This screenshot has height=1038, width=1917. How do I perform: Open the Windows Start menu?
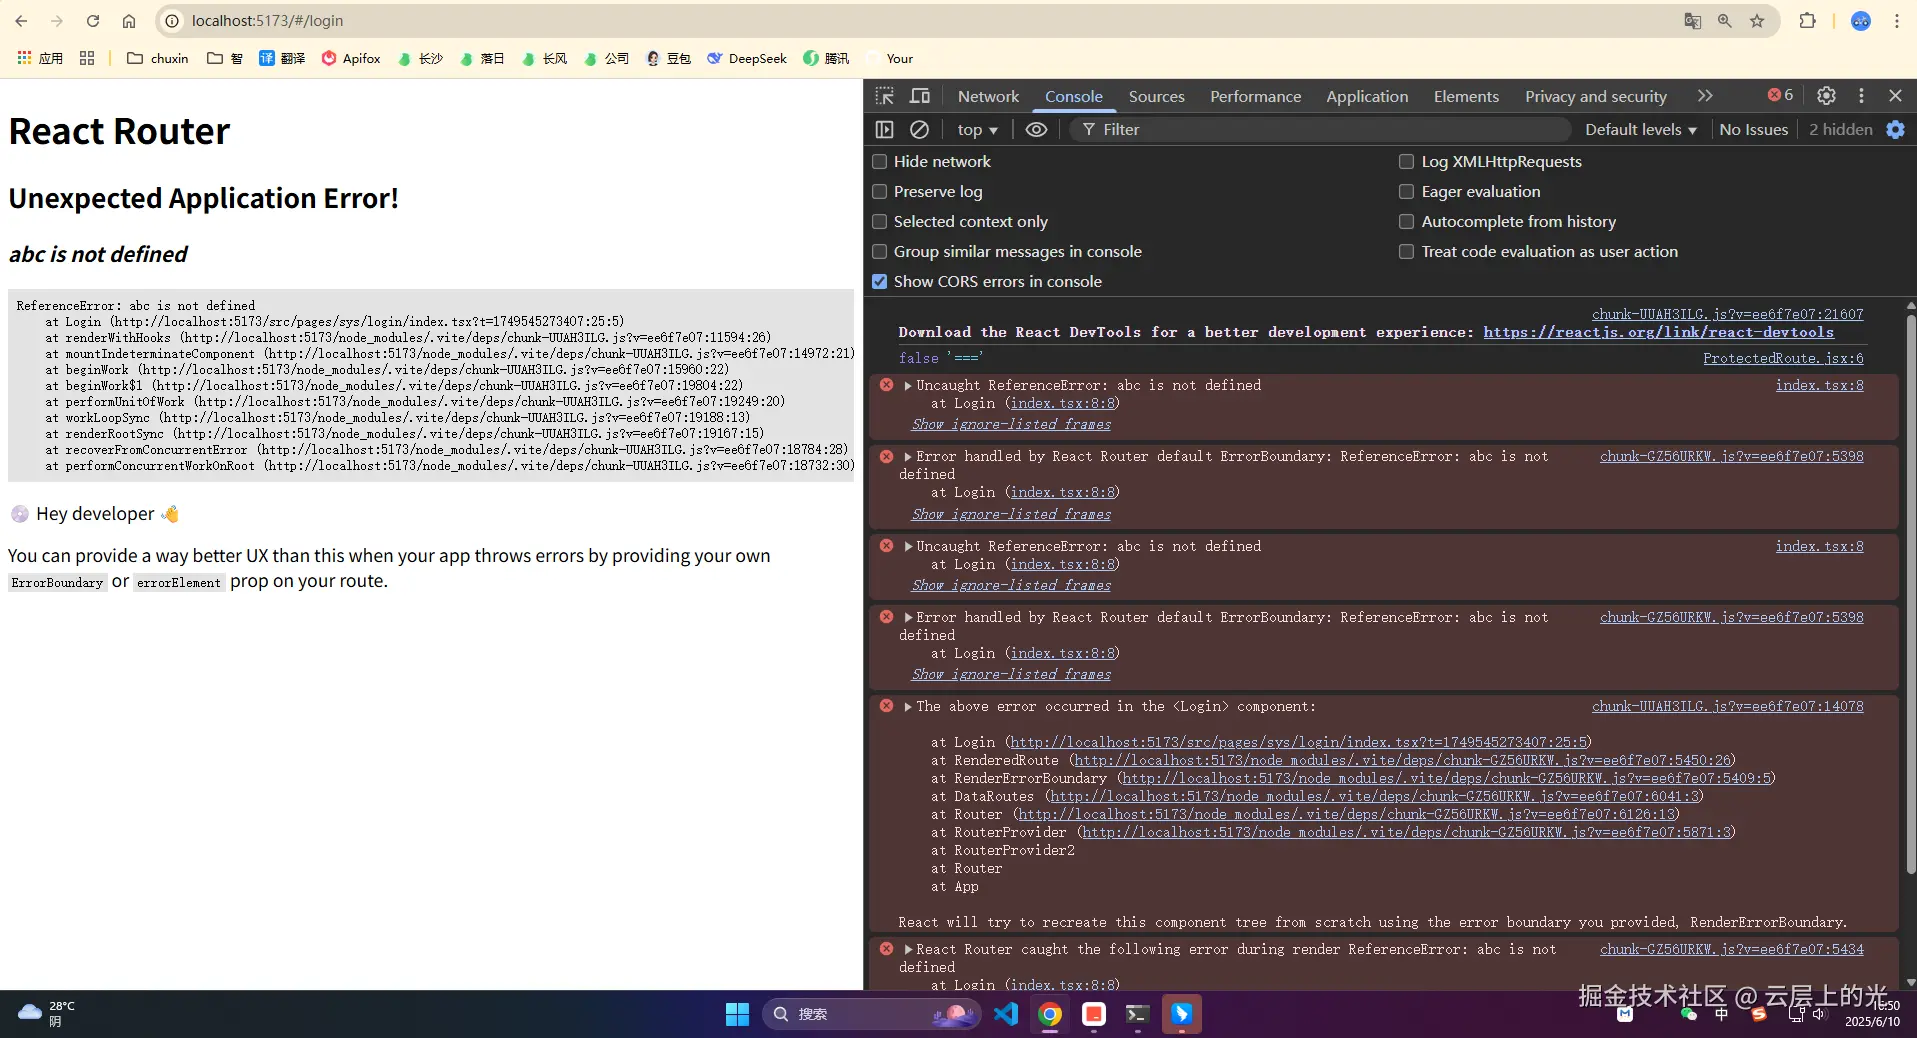pos(737,1014)
